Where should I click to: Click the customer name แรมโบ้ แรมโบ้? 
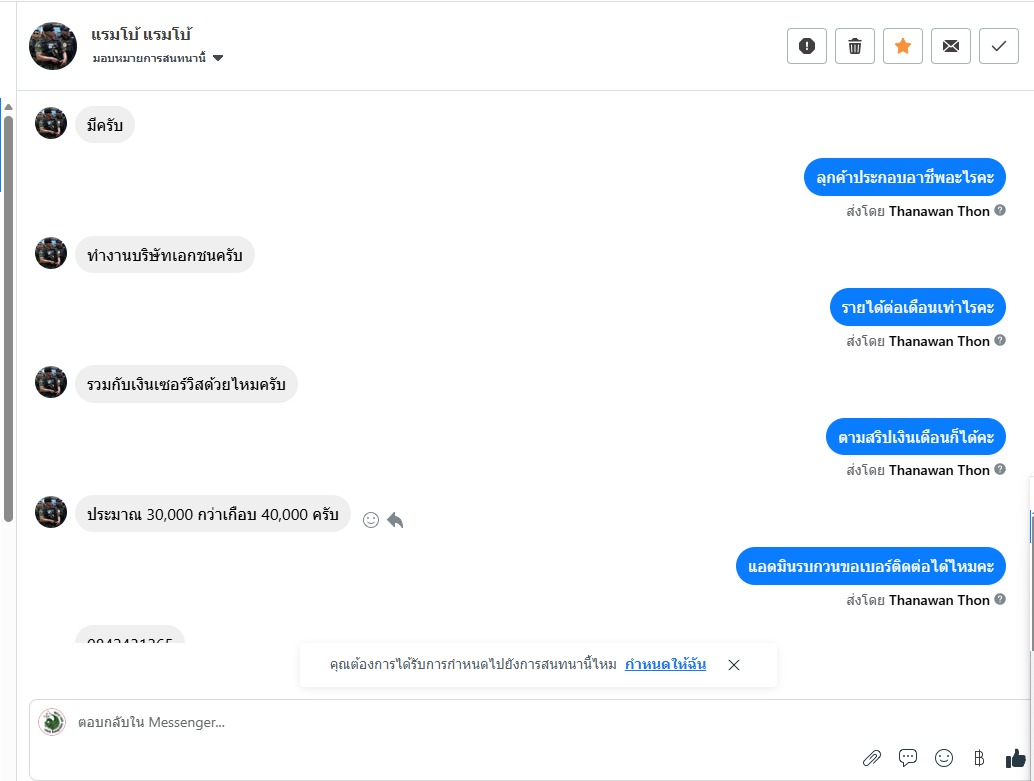141,35
